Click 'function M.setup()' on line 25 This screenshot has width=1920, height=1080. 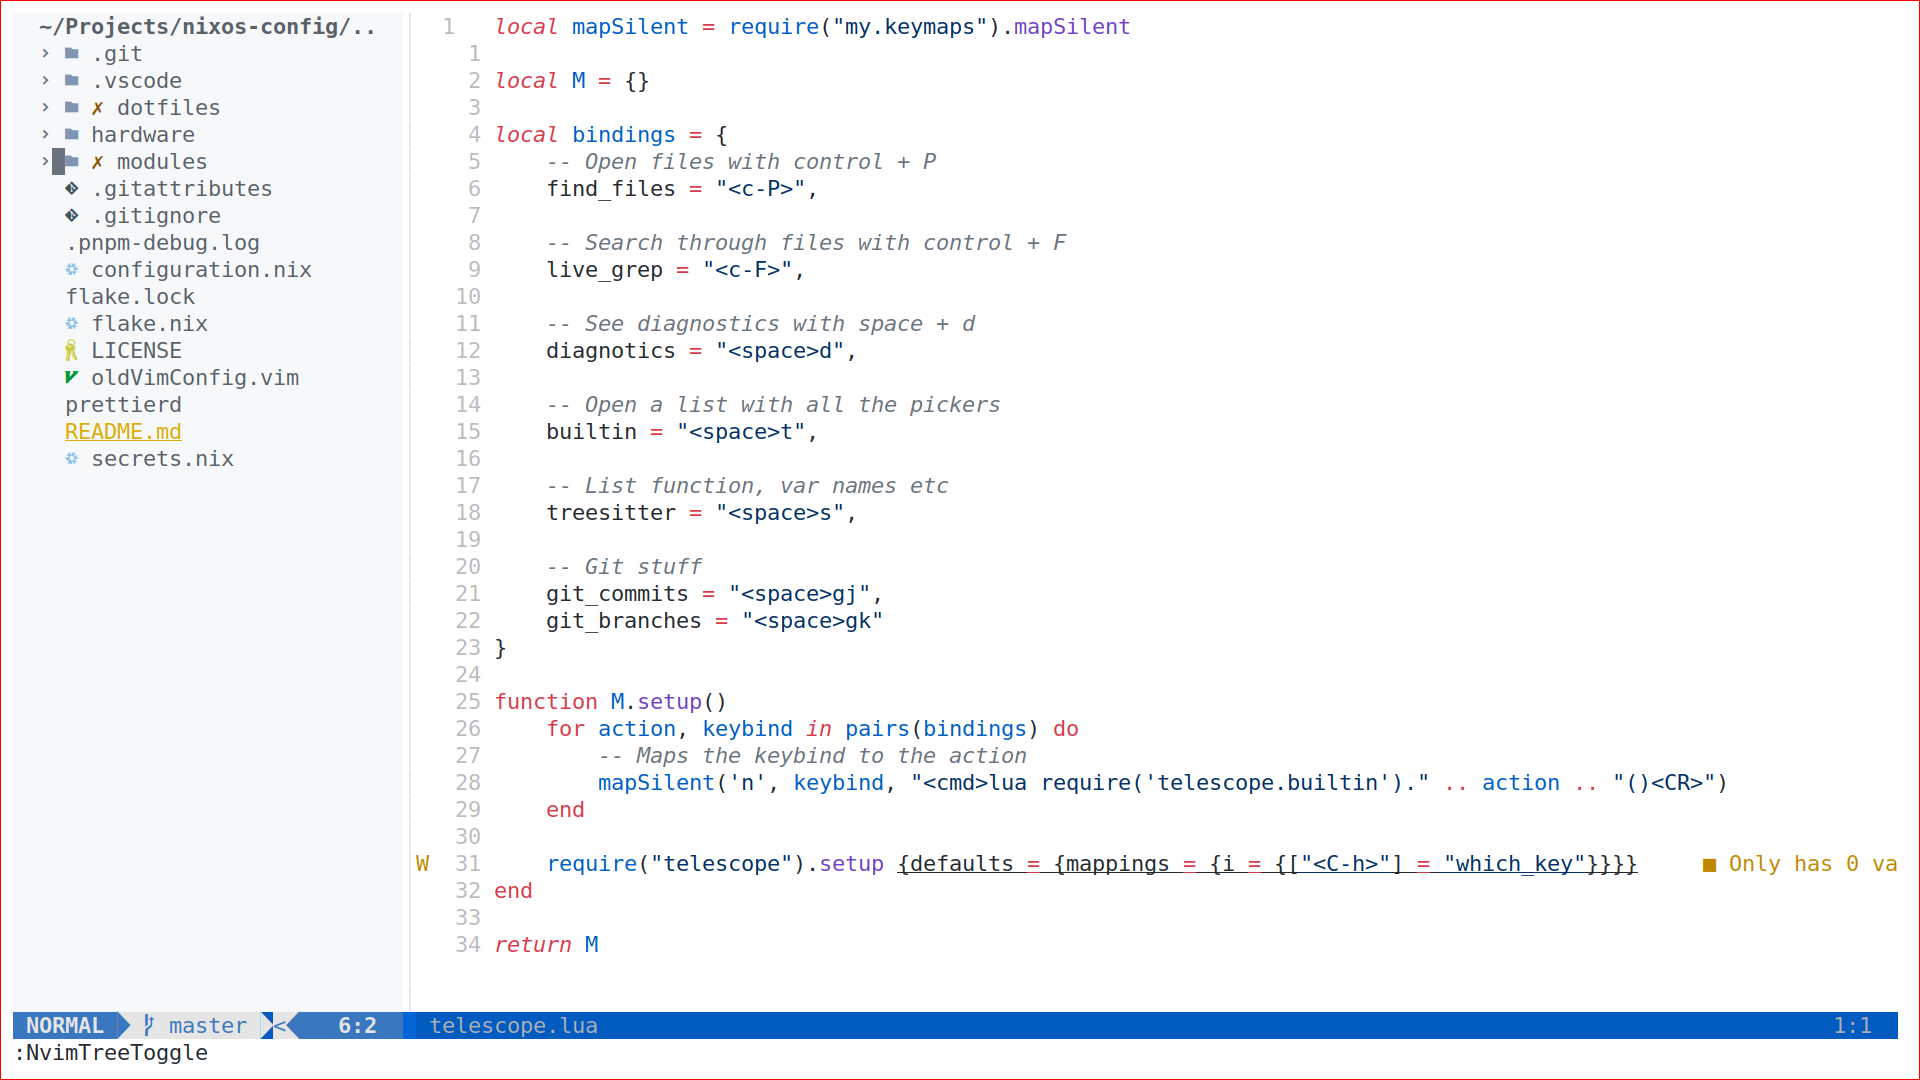(611, 701)
